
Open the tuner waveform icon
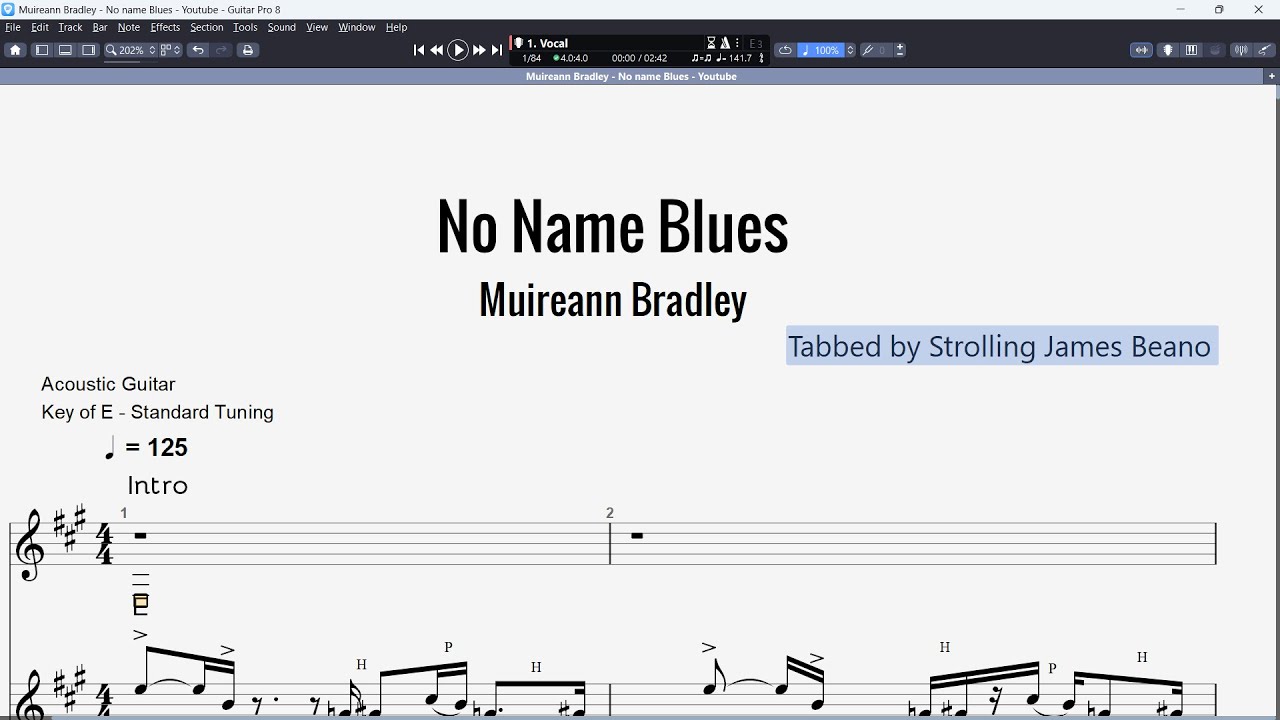[x=1241, y=50]
